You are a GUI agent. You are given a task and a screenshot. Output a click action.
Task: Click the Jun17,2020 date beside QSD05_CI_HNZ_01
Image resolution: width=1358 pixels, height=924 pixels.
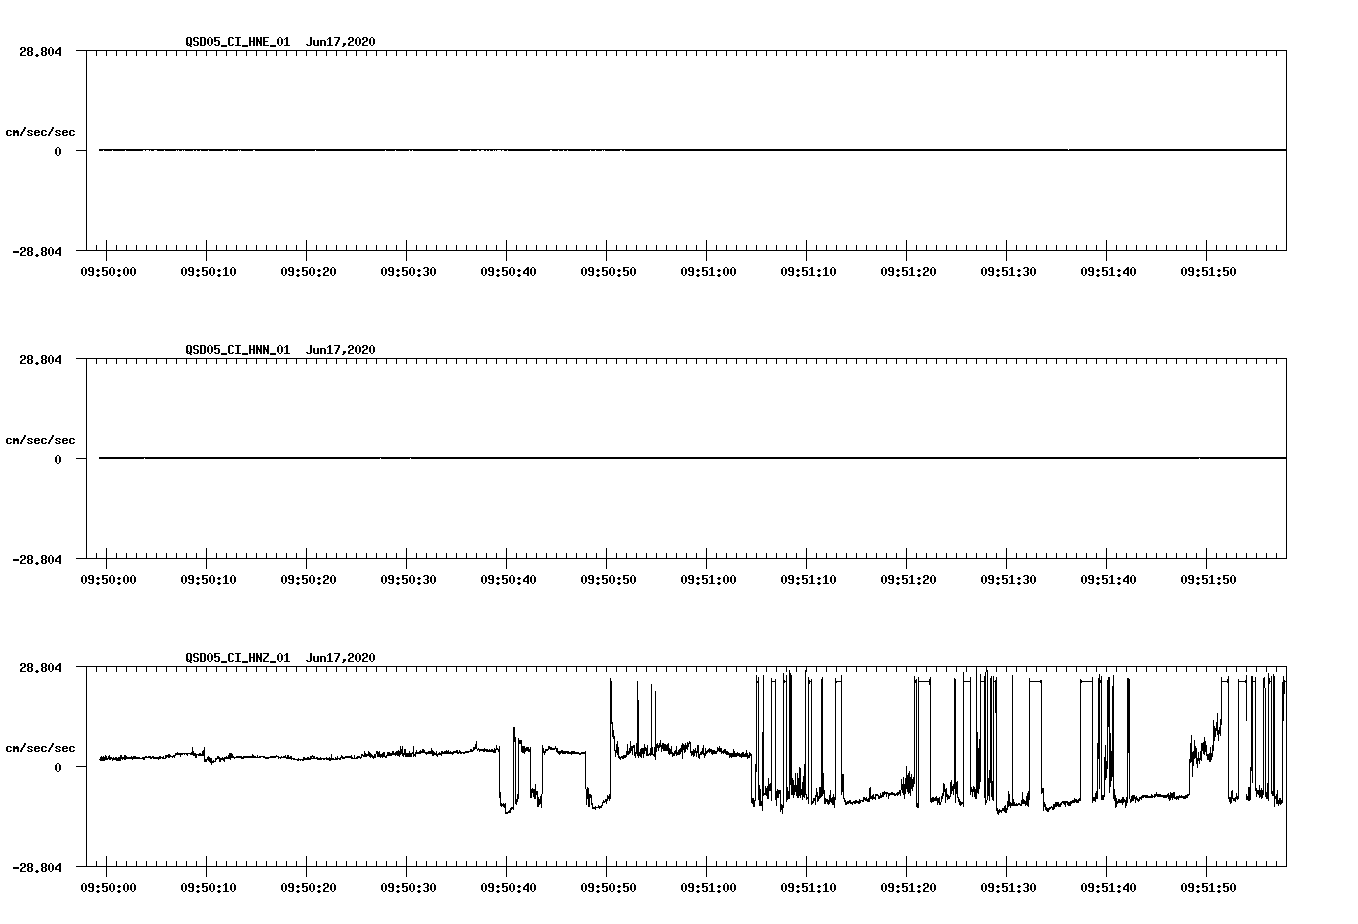point(341,658)
